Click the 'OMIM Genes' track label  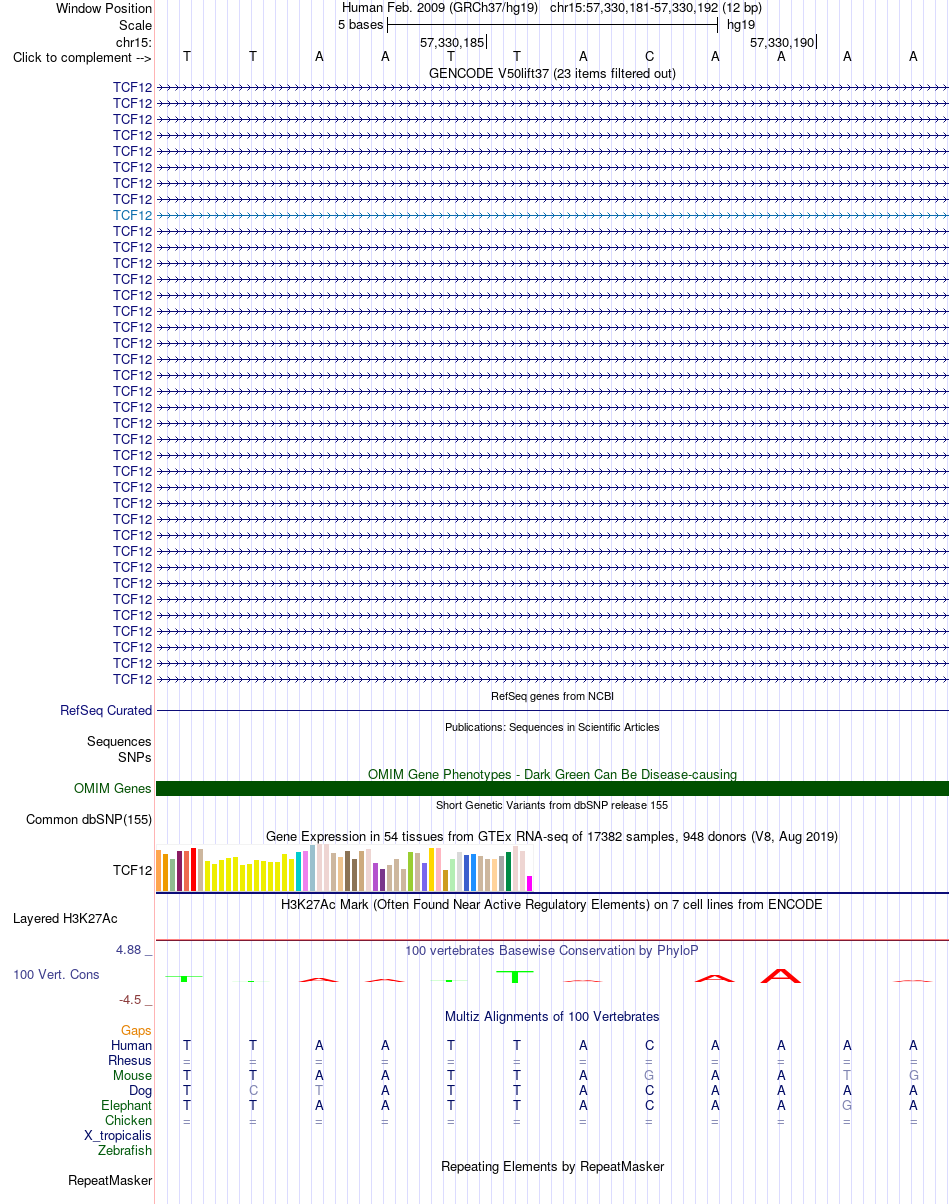113,789
